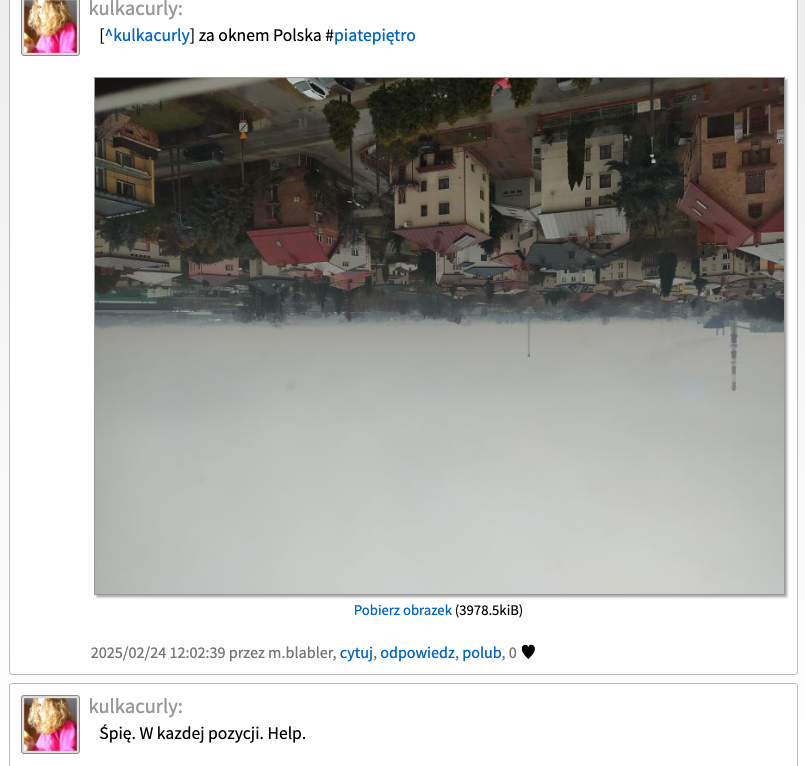Open the upside-down town photo

pyautogui.click(x=439, y=336)
